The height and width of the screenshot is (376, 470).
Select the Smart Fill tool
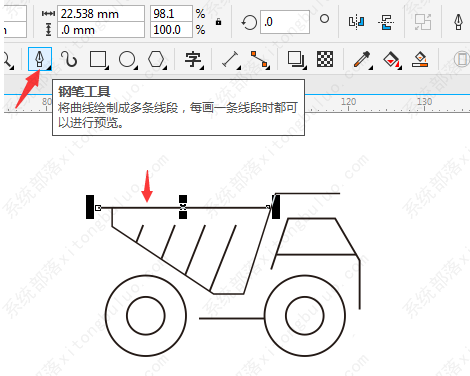(420, 59)
